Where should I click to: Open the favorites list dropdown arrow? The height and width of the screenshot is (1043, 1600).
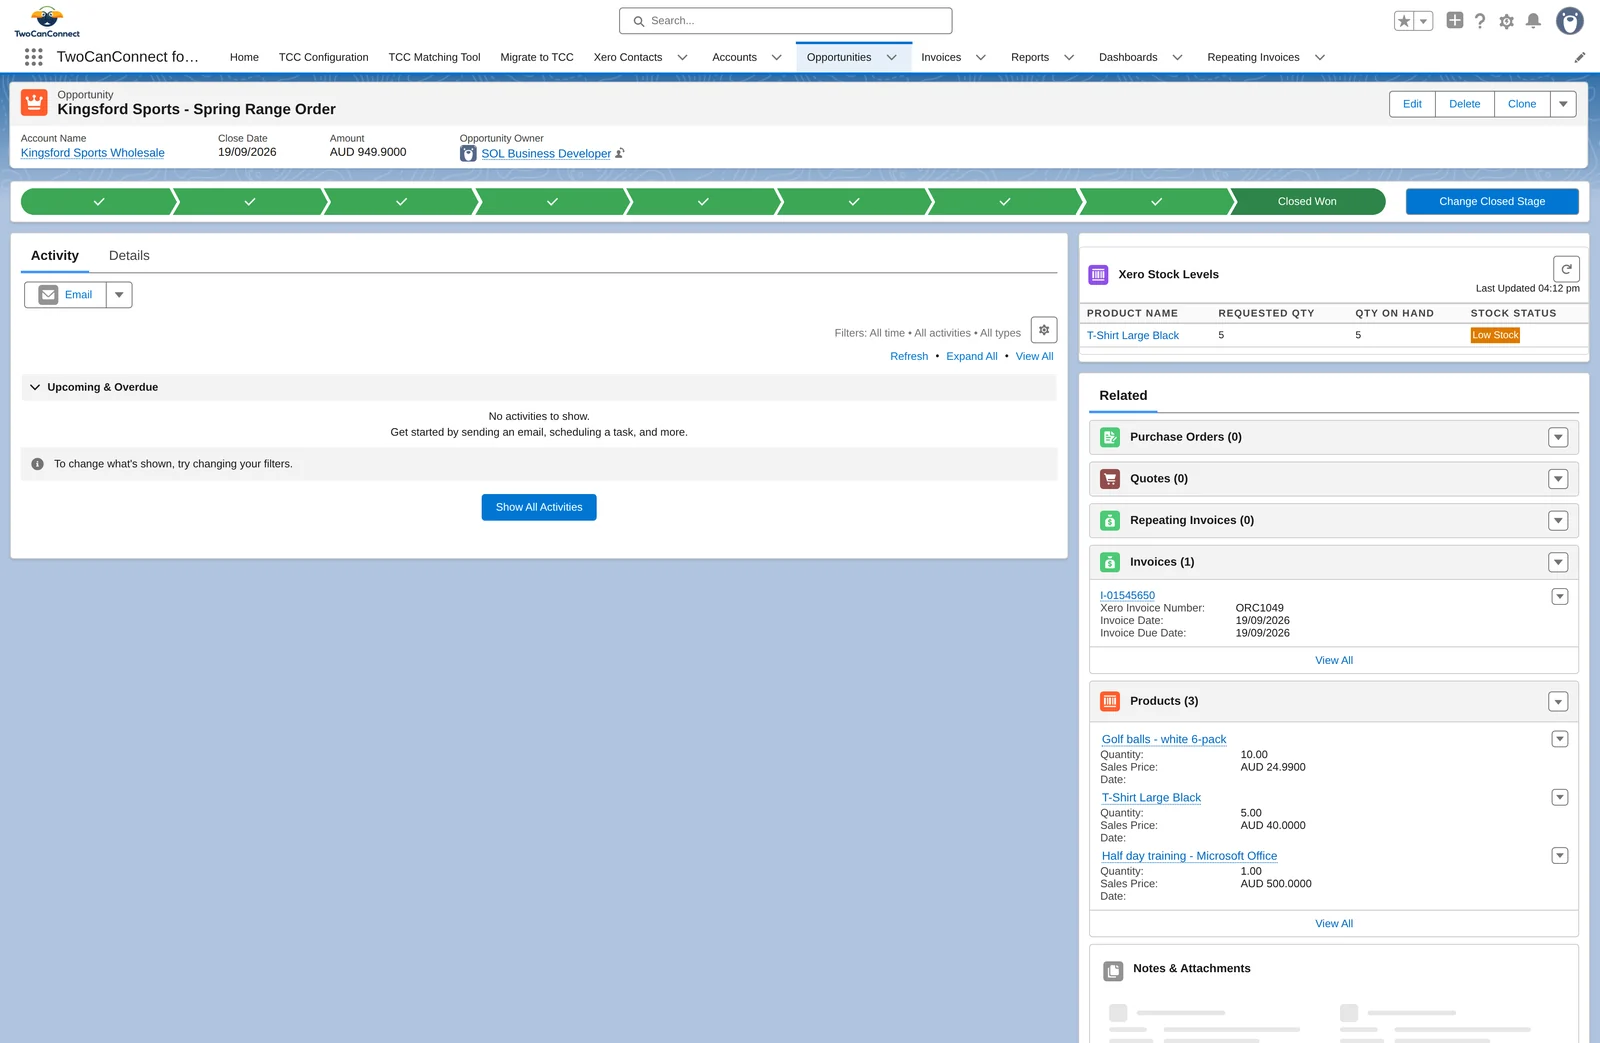[x=1424, y=21]
